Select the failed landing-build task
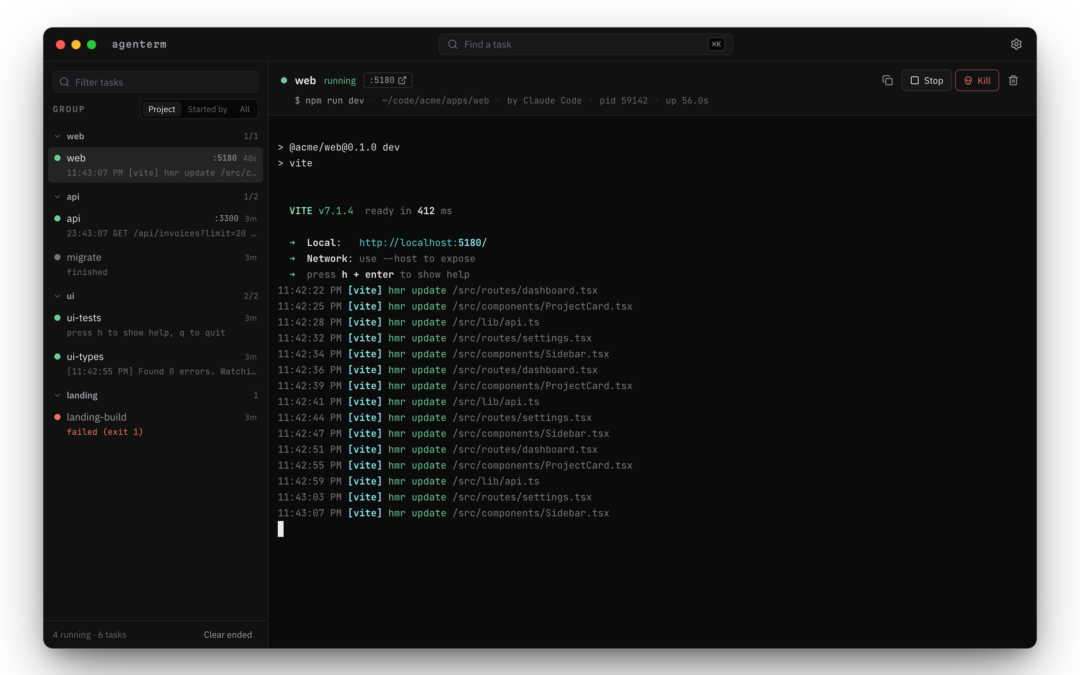 pos(156,424)
